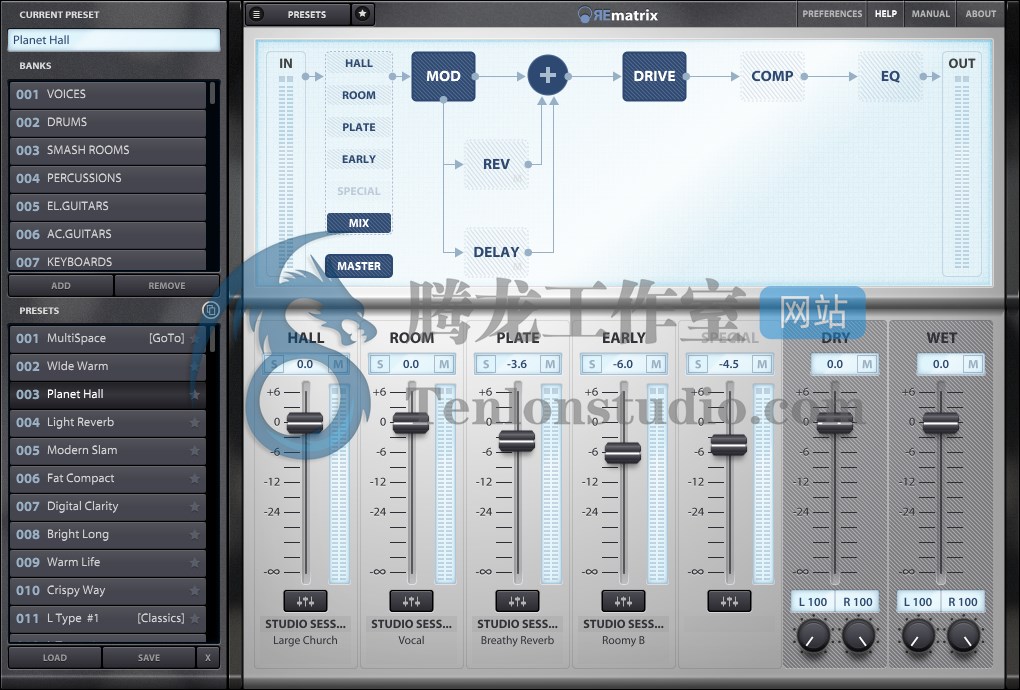Favorite the Modern Slam preset star
This screenshot has height=690, width=1020.
pos(195,451)
